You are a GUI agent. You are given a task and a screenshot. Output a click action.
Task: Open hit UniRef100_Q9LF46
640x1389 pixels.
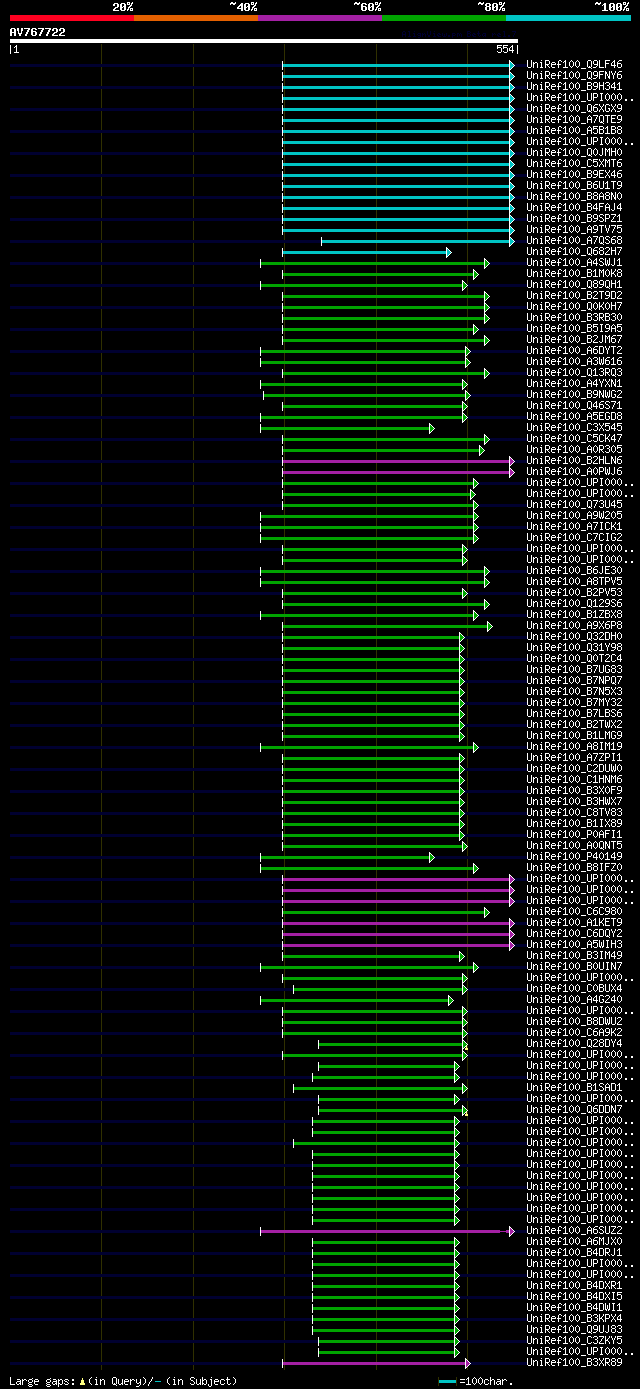tap(574, 65)
